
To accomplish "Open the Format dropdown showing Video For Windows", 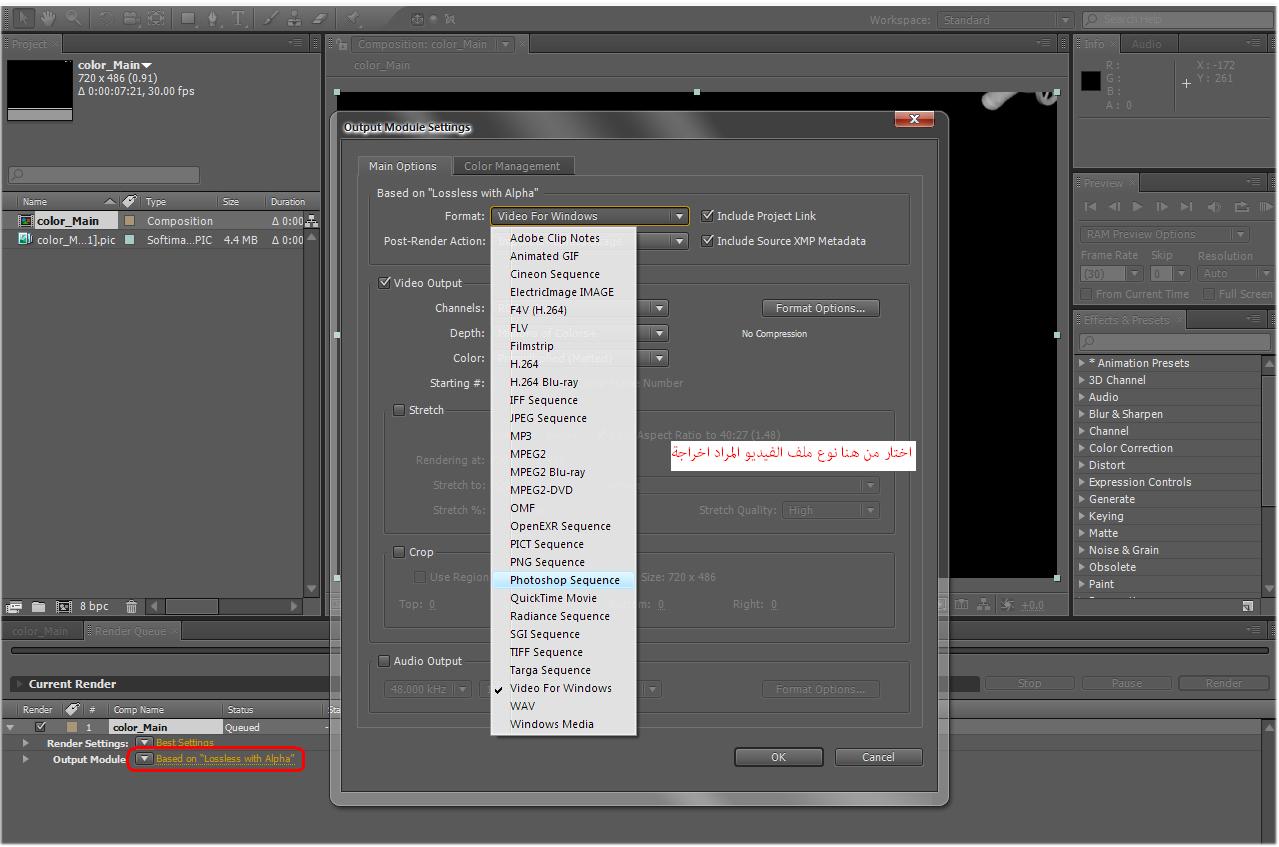I will [x=590, y=216].
